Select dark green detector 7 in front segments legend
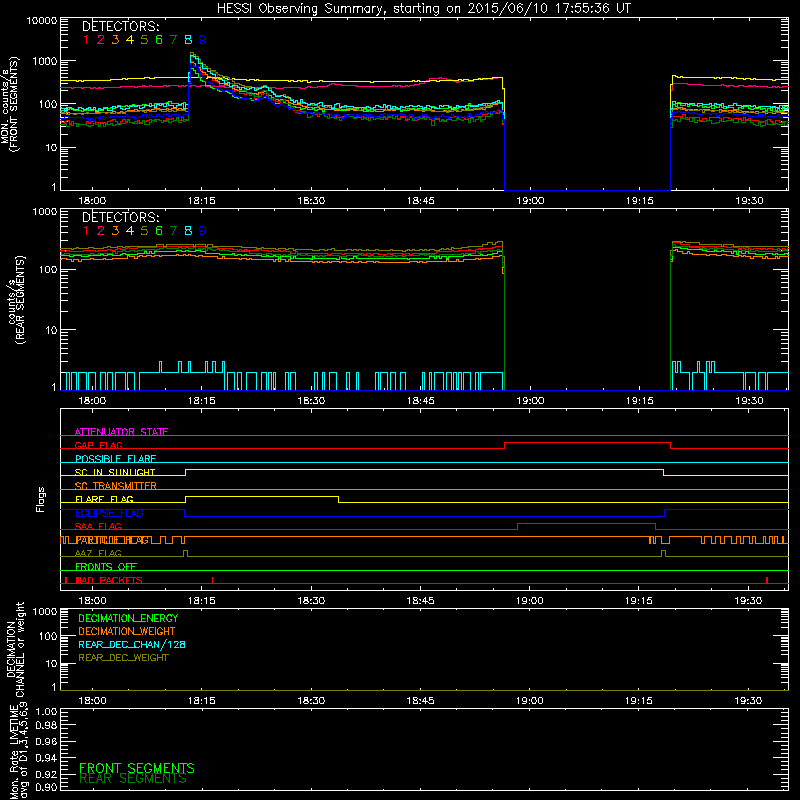This screenshot has width=800, height=800. click(x=173, y=40)
